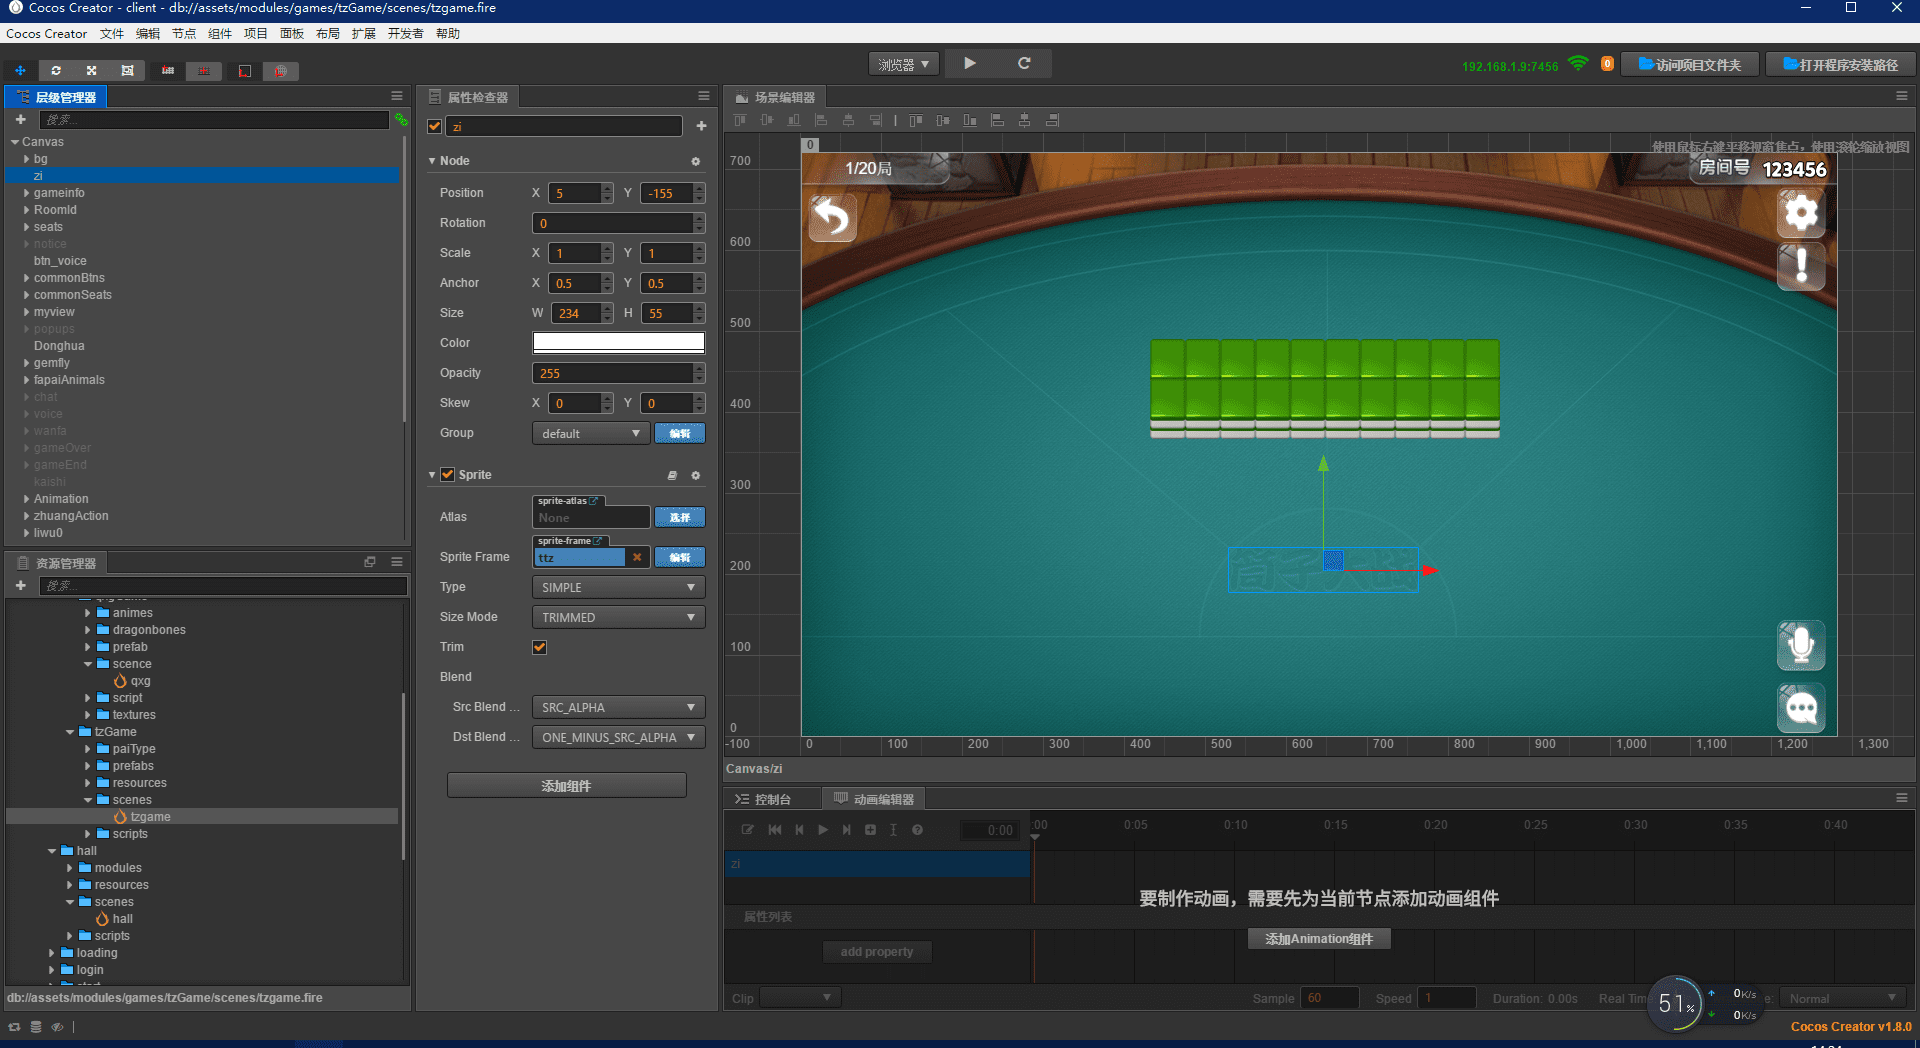1920x1048 pixels.
Task: Click hierarchy search field
Action: tap(214, 120)
